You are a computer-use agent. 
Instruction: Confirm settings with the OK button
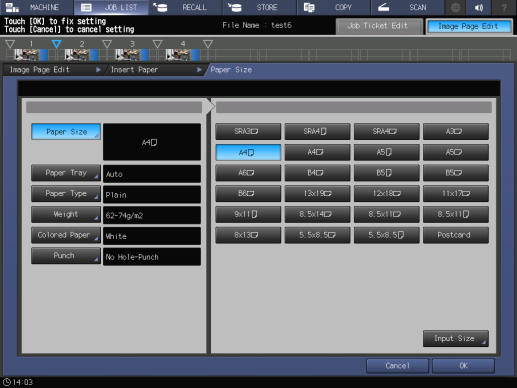[463, 366]
